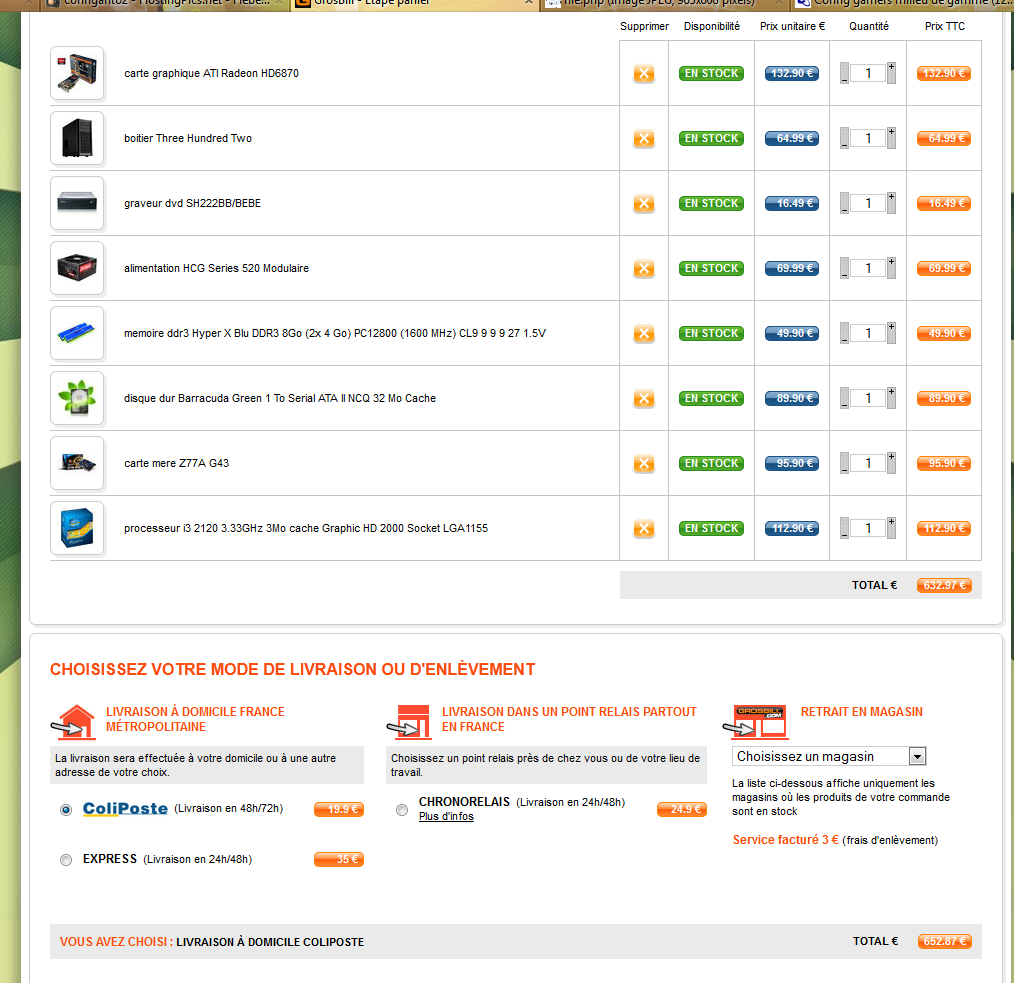Image resolution: width=1014 pixels, height=983 pixels.
Task: Remove the ATI Radeon HD6870 graphics card
Action: 643,74
